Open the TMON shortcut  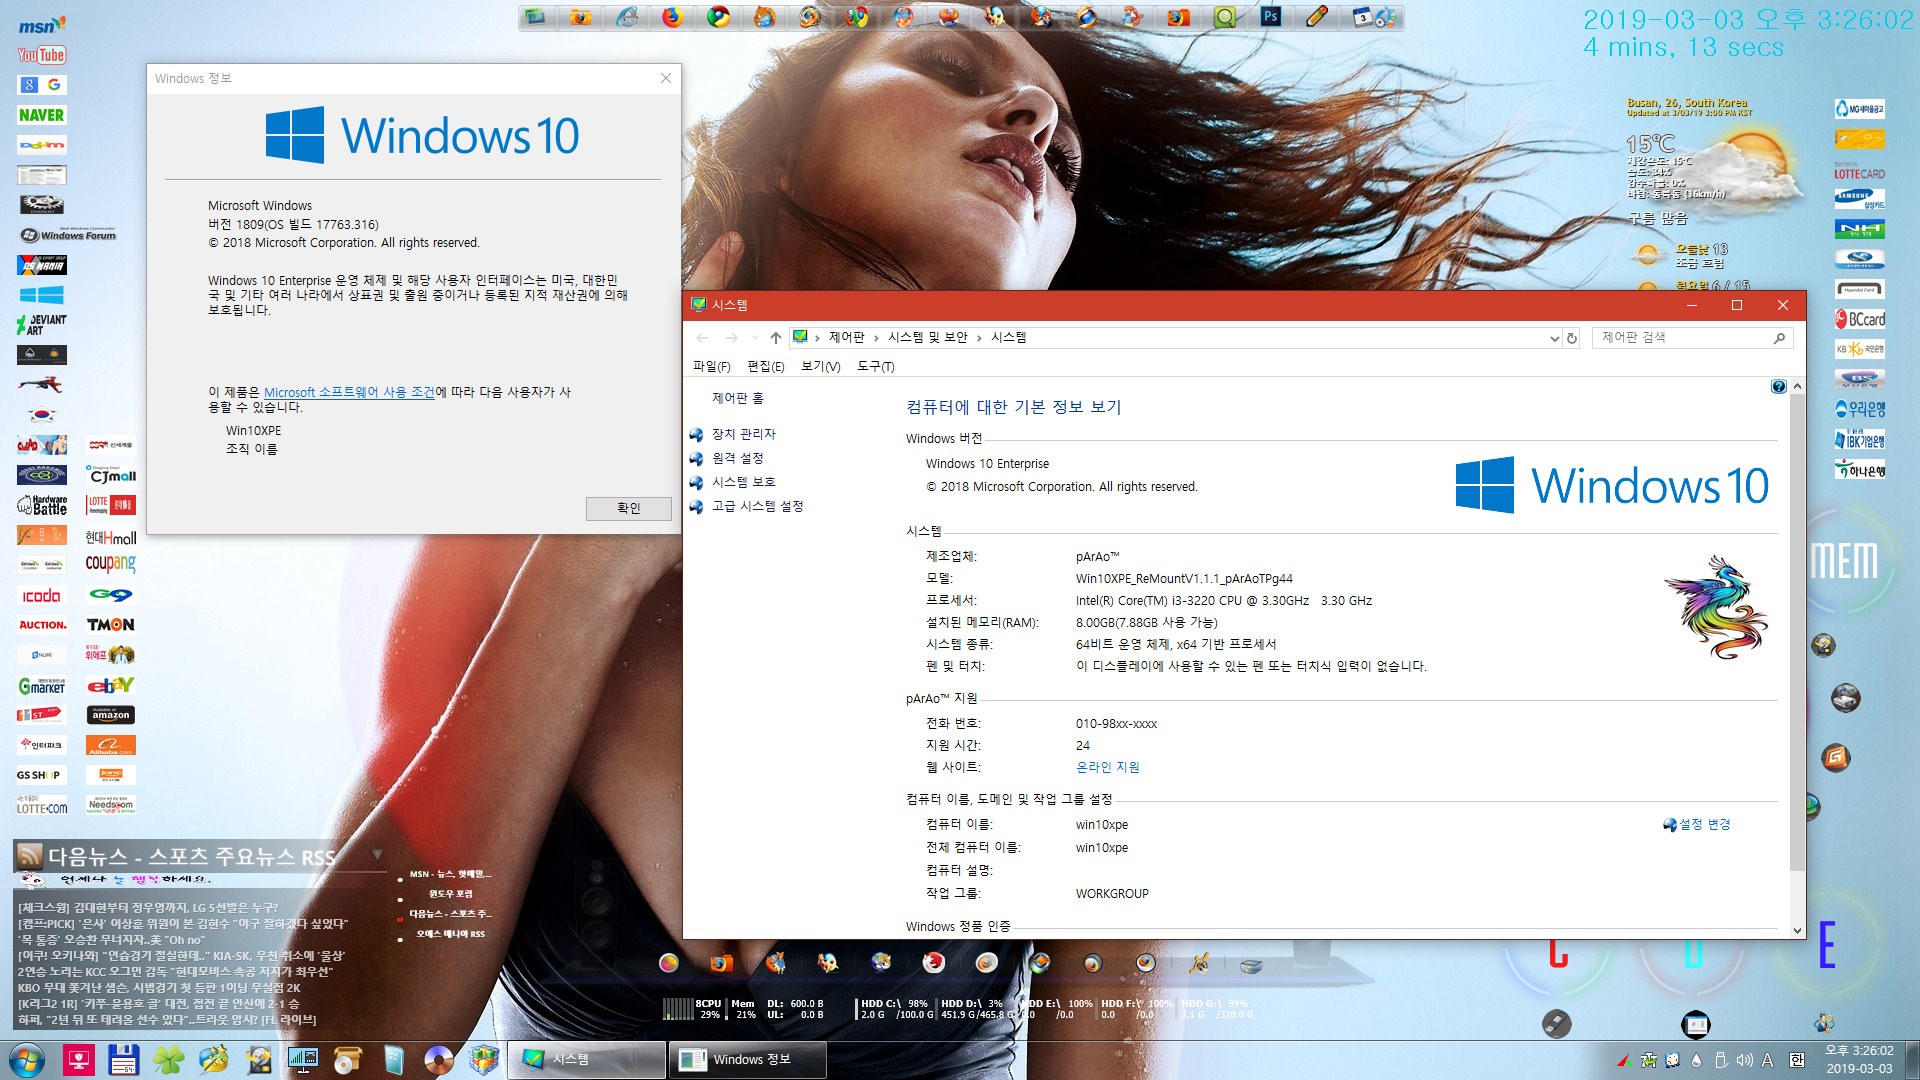coord(111,625)
